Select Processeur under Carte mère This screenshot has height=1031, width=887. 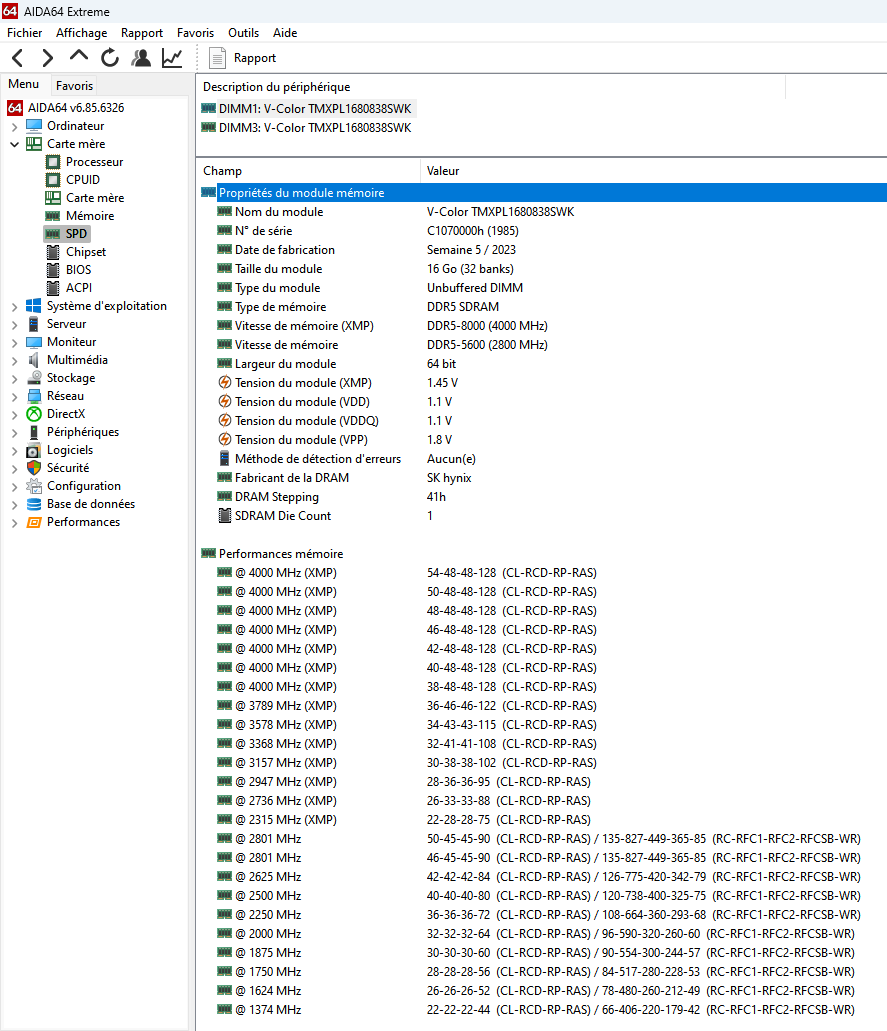pyautogui.click(x=94, y=162)
